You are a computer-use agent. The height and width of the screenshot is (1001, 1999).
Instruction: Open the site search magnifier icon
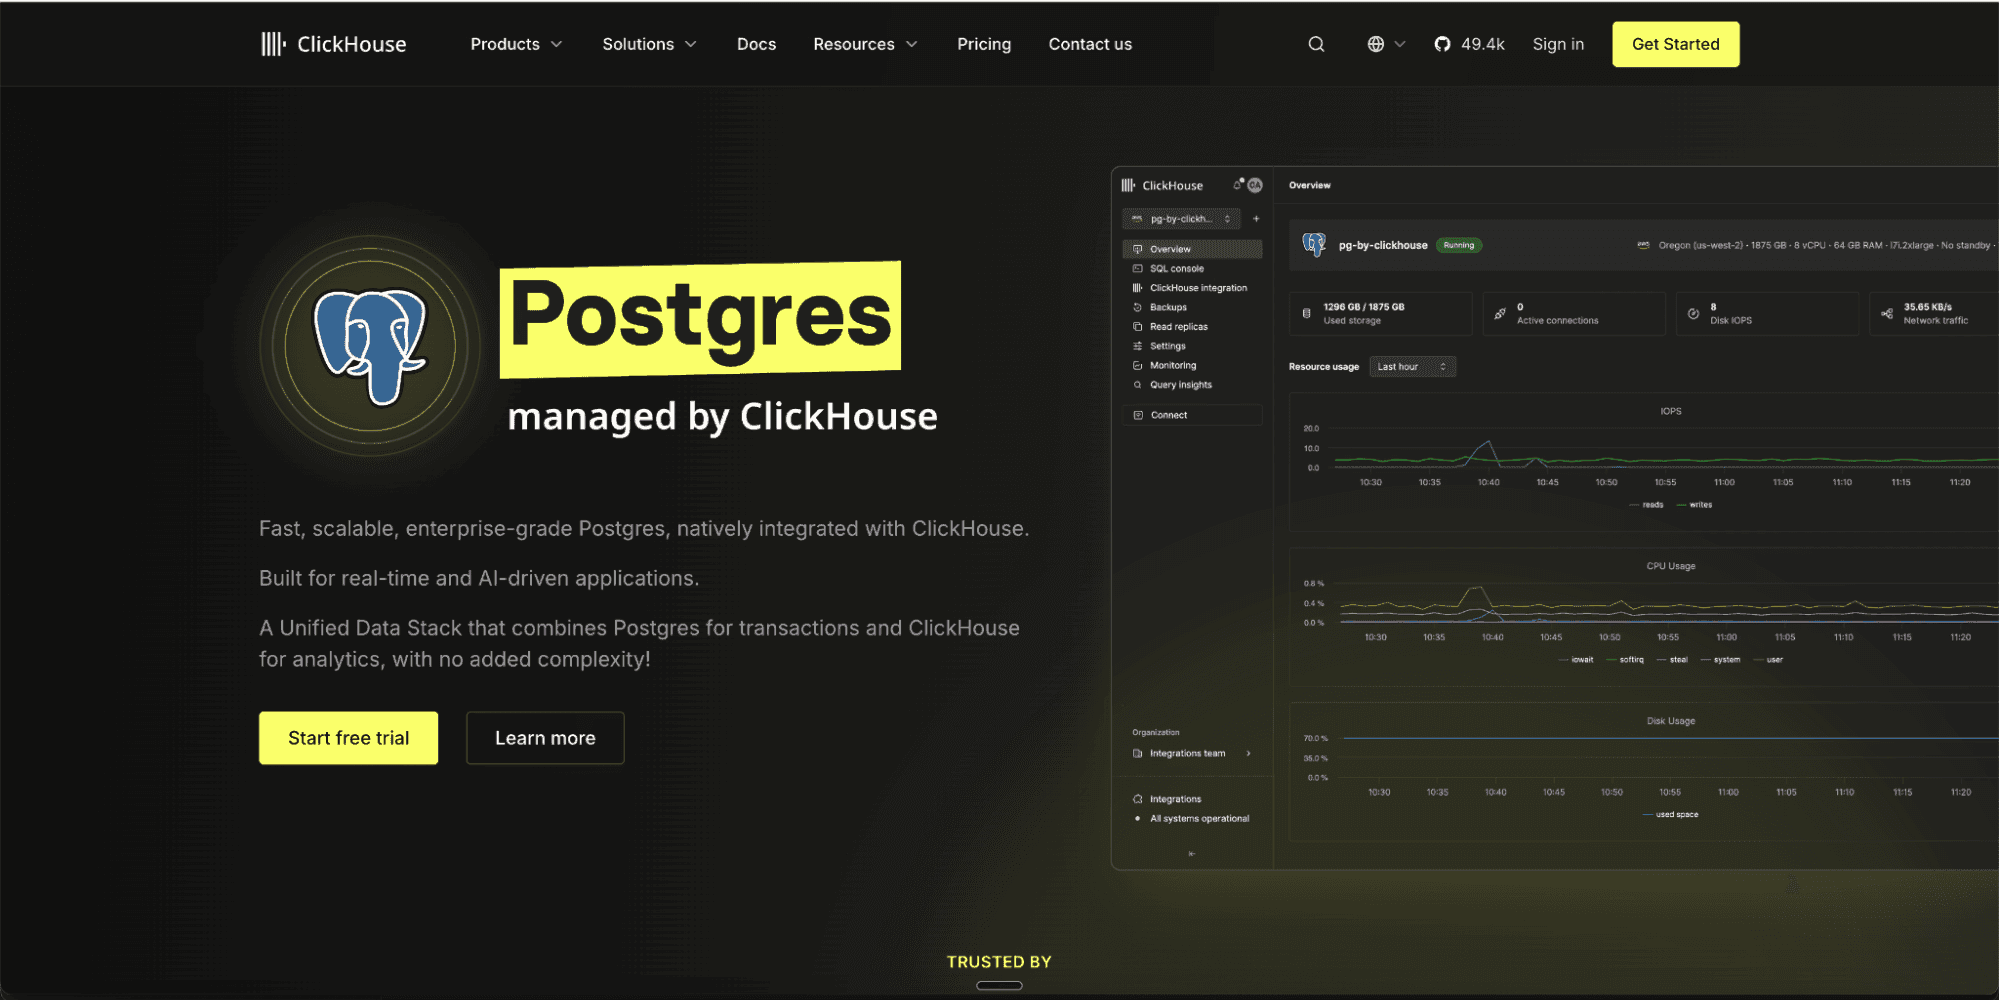pyautogui.click(x=1316, y=44)
